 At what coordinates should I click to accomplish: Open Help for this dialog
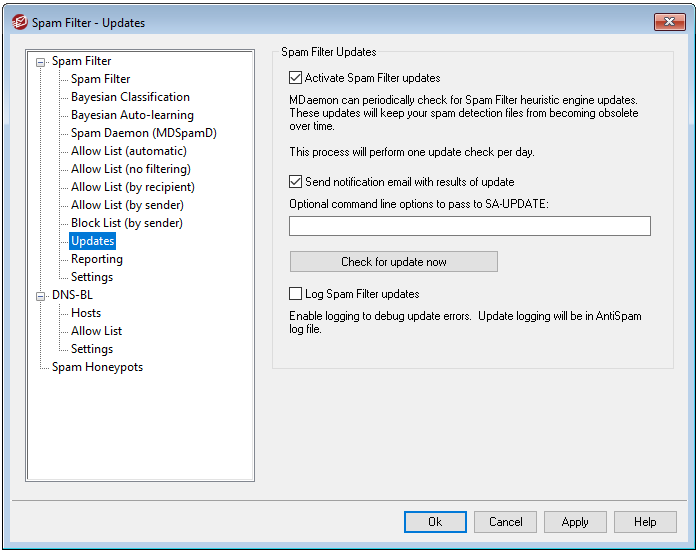coord(645,522)
